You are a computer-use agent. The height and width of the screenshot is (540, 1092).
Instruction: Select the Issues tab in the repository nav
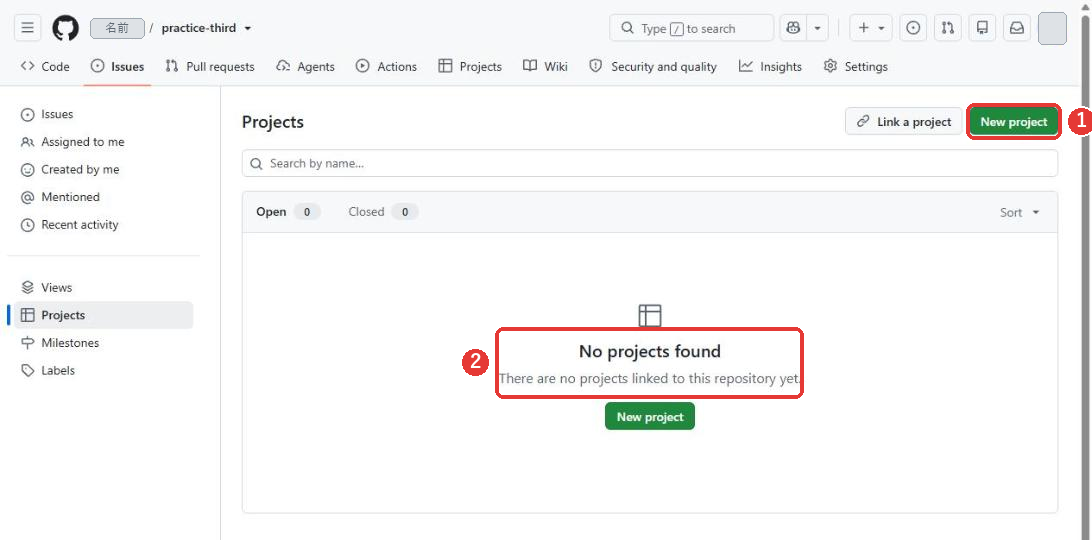(x=118, y=67)
